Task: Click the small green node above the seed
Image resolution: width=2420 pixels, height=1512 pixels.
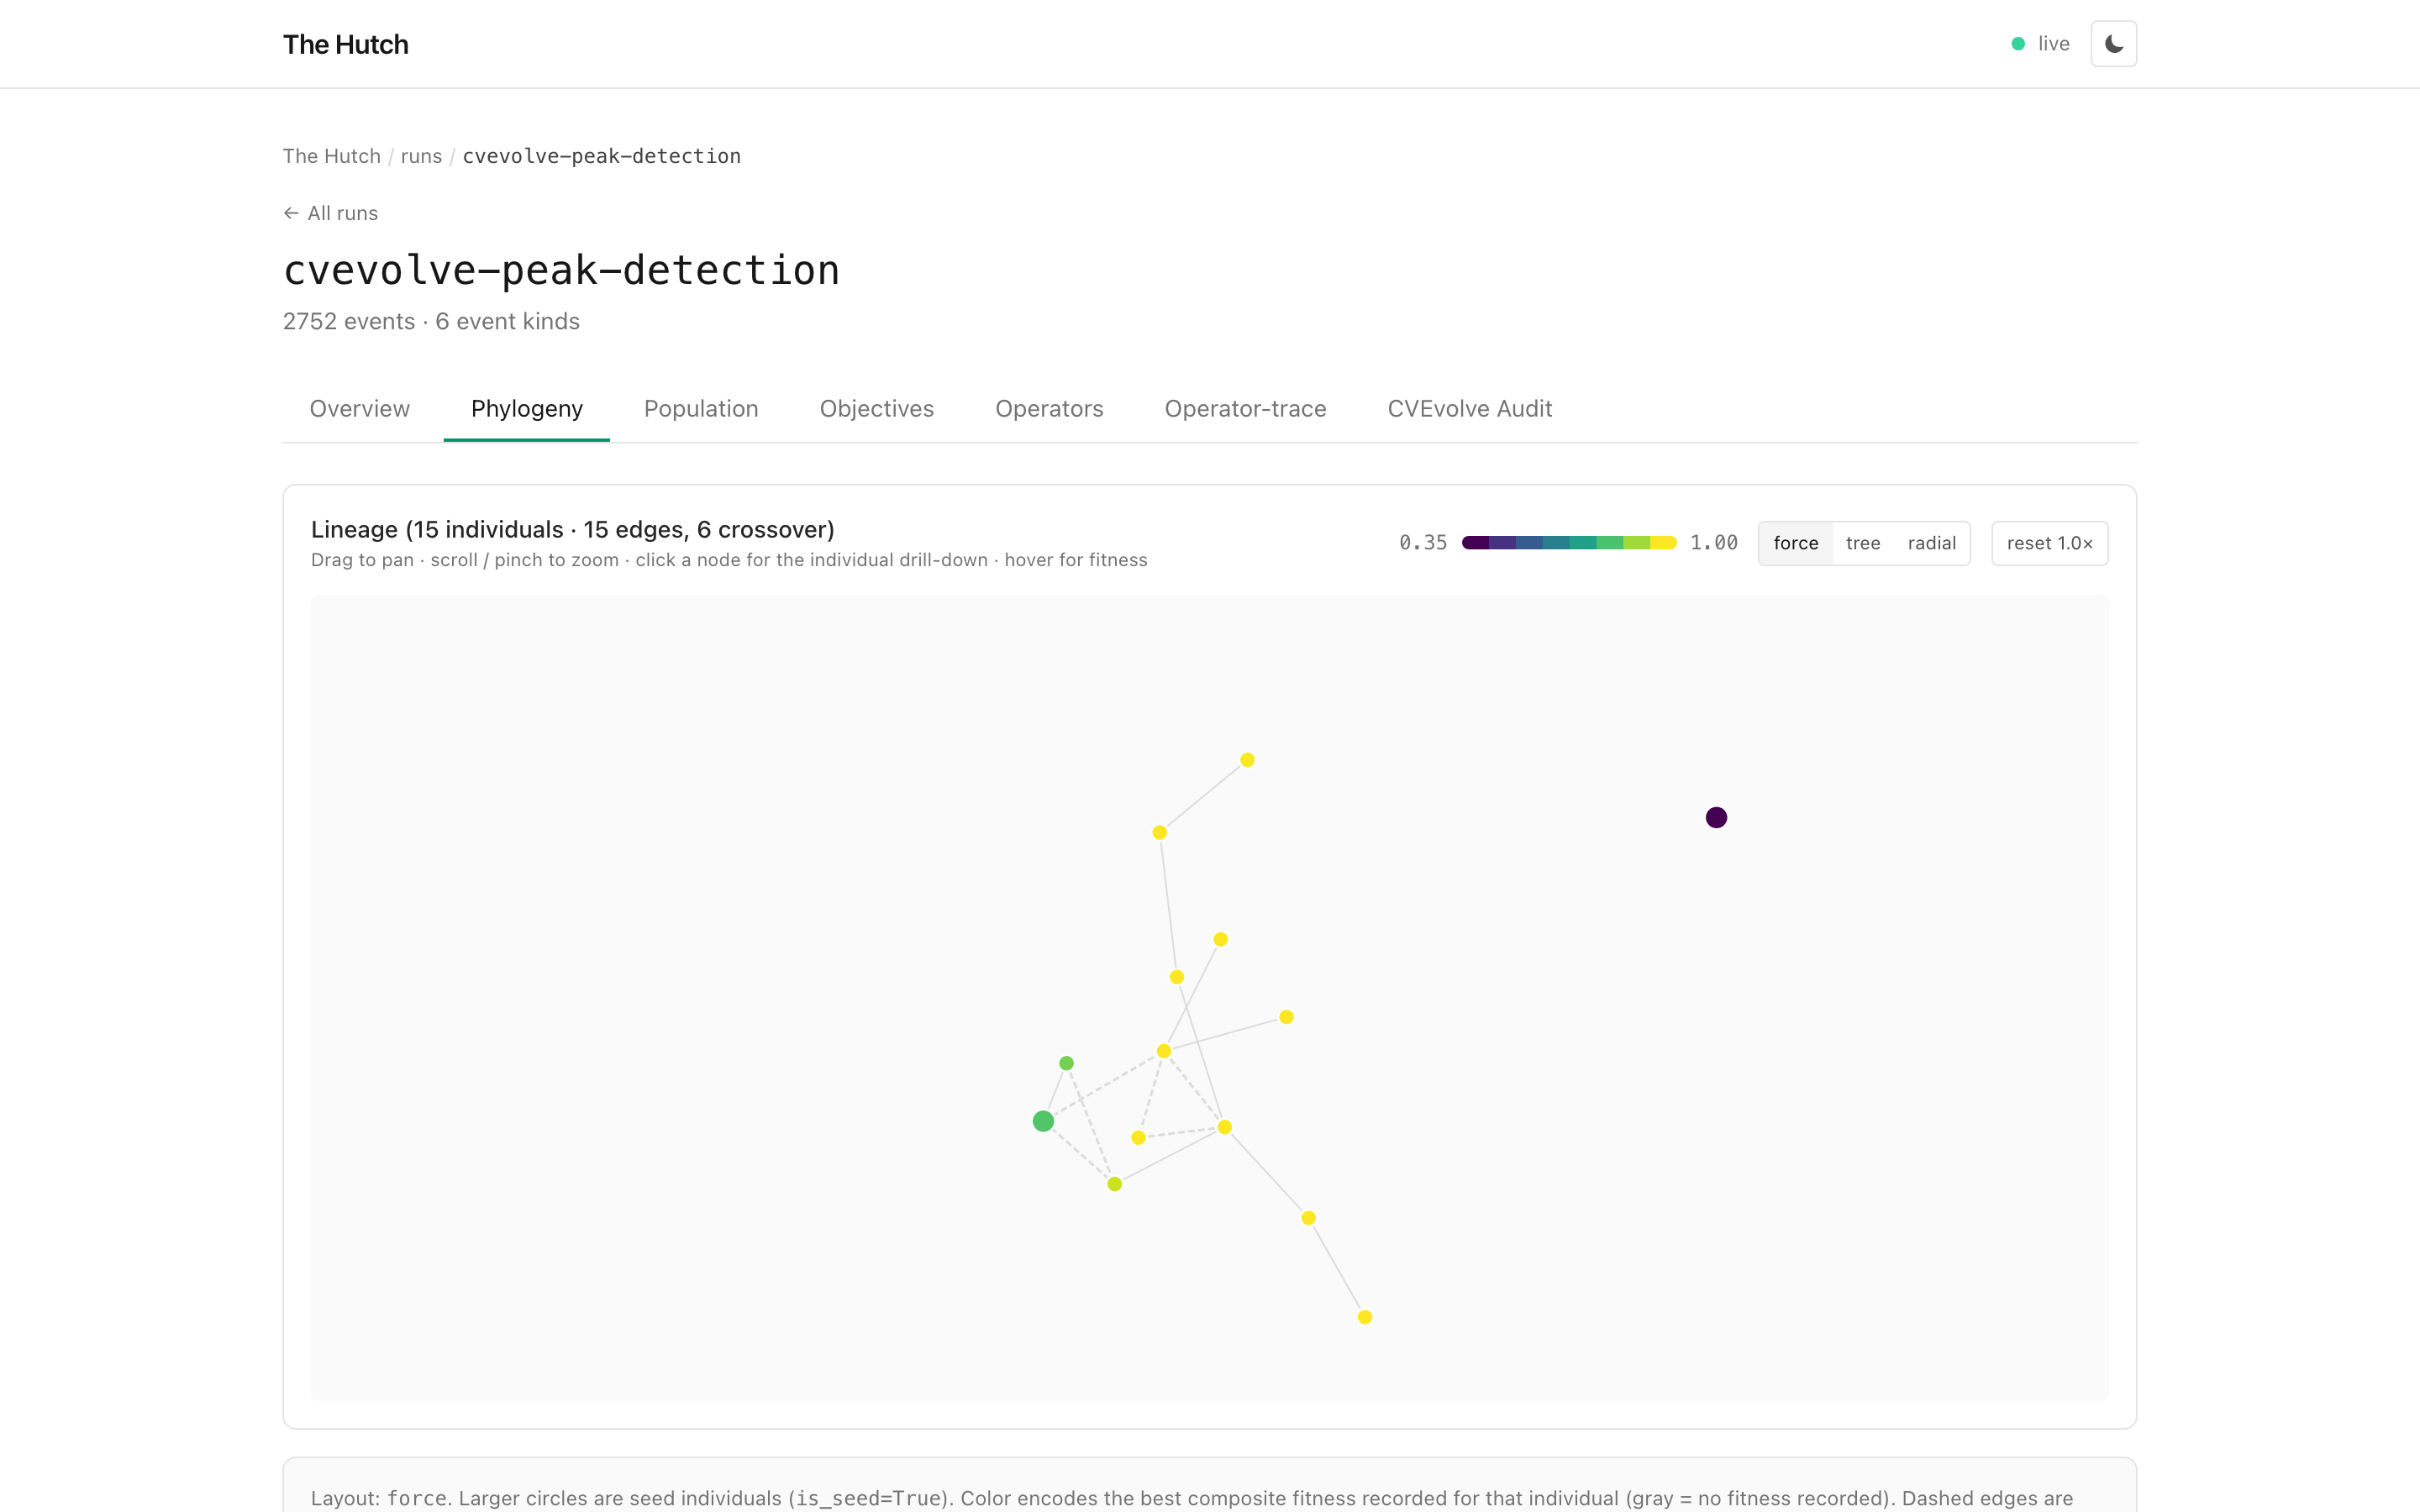Action: pyautogui.click(x=1066, y=1063)
